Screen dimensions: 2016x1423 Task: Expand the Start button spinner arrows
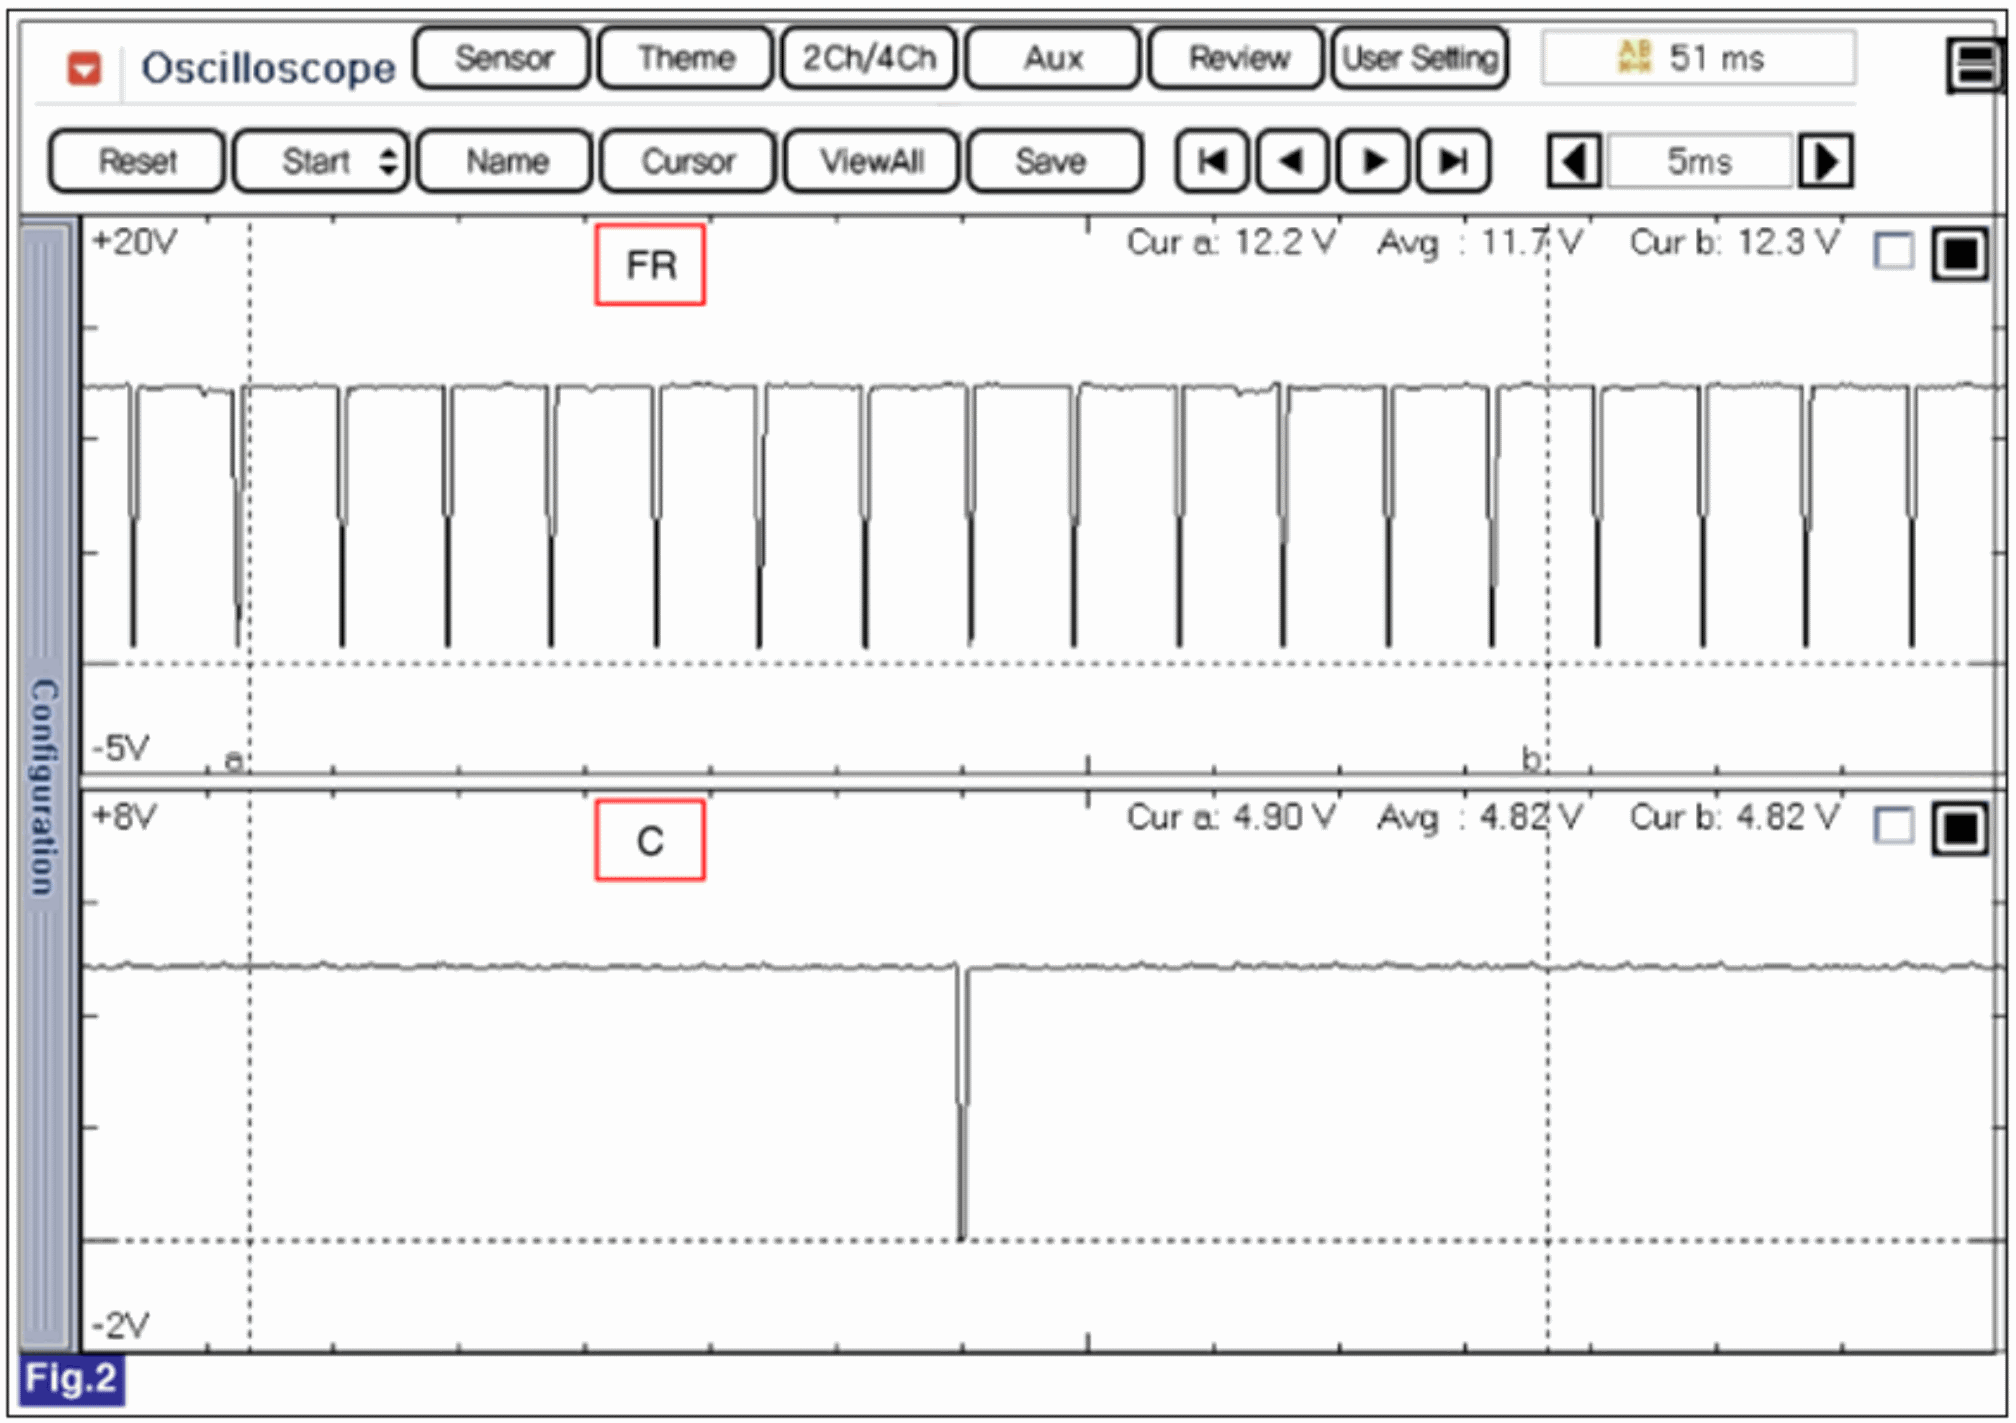[x=388, y=161]
